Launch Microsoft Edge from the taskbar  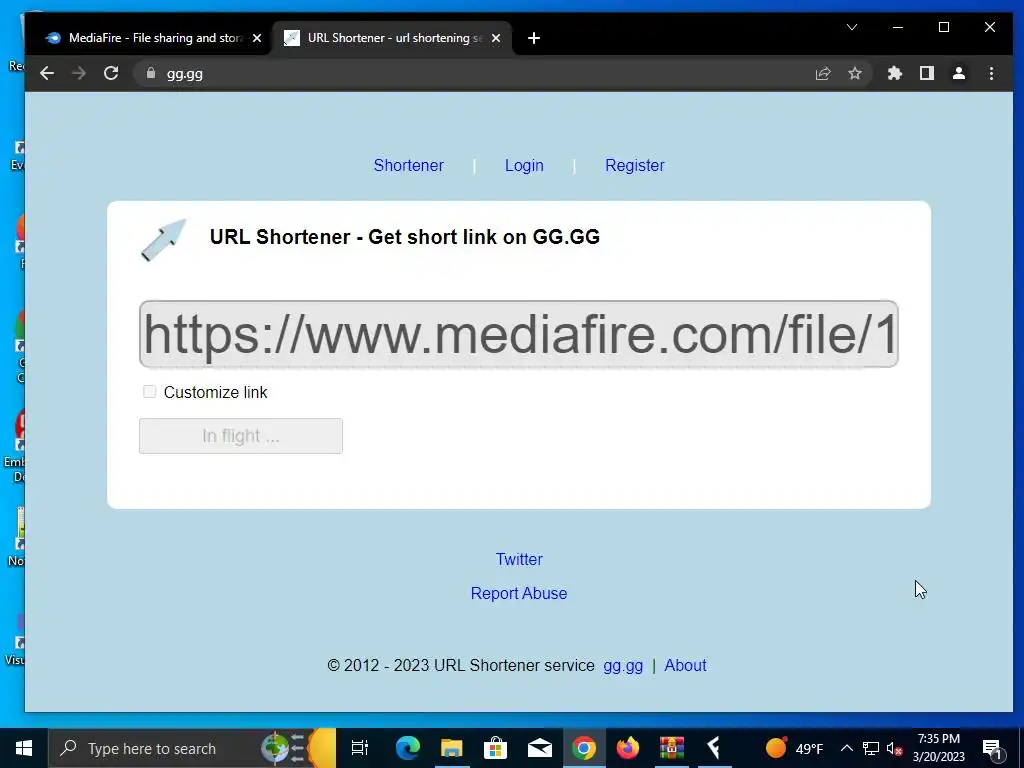408,748
